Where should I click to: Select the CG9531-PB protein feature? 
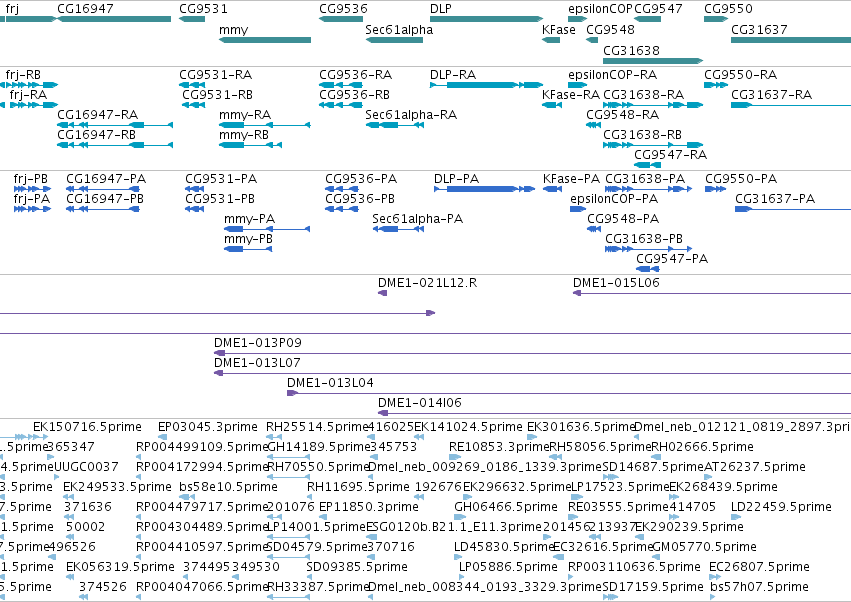pyautogui.click(x=194, y=209)
